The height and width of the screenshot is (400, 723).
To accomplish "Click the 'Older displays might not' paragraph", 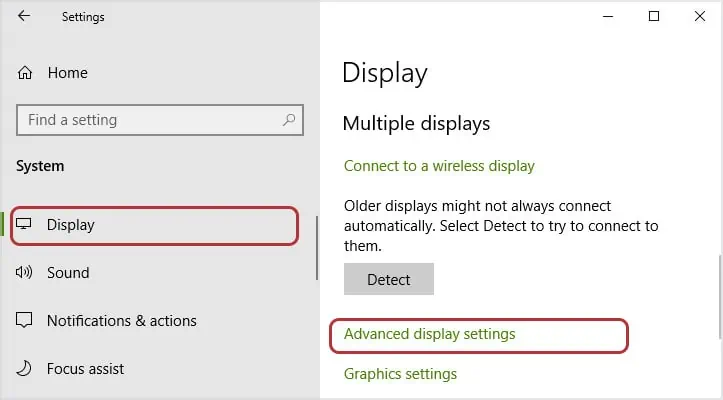I will (x=501, y=226).
